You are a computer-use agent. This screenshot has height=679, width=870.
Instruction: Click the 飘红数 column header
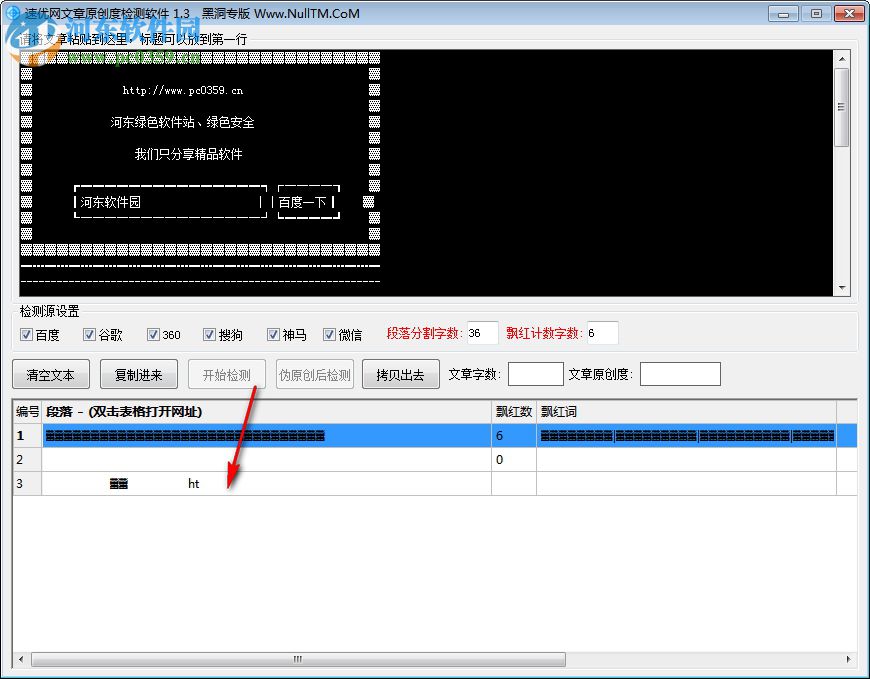point(514,412)
